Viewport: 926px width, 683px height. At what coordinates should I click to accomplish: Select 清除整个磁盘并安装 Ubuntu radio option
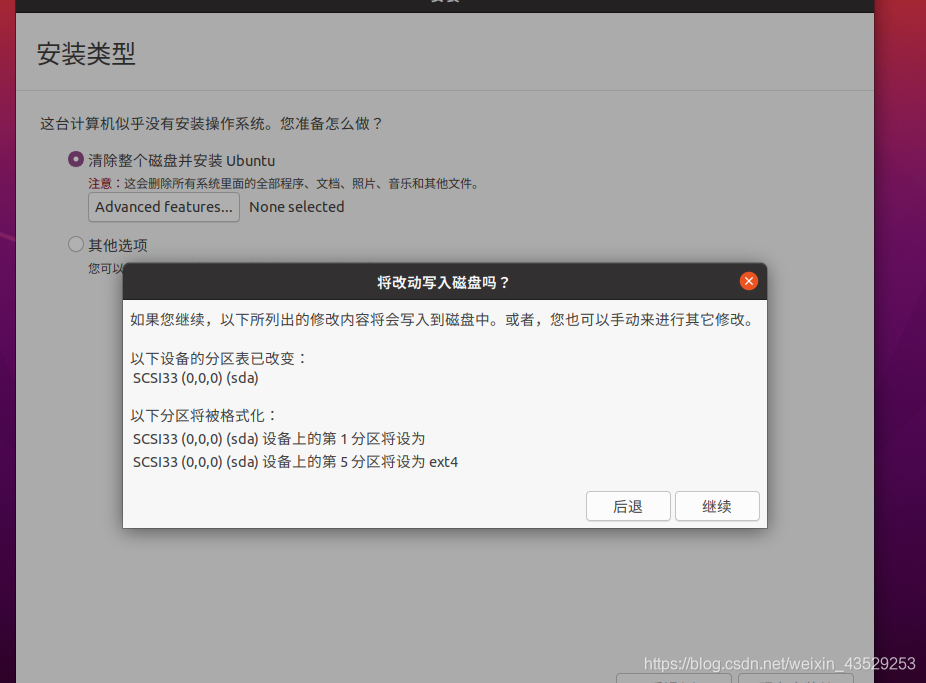click(x=76, y=159)
